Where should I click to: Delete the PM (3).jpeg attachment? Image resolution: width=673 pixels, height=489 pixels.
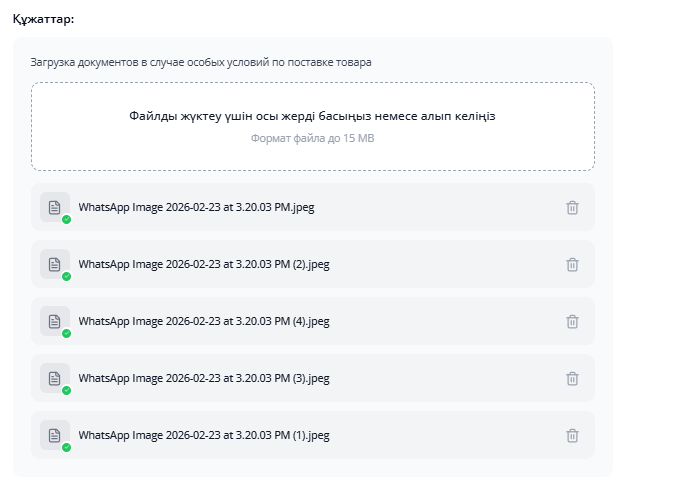572,379
